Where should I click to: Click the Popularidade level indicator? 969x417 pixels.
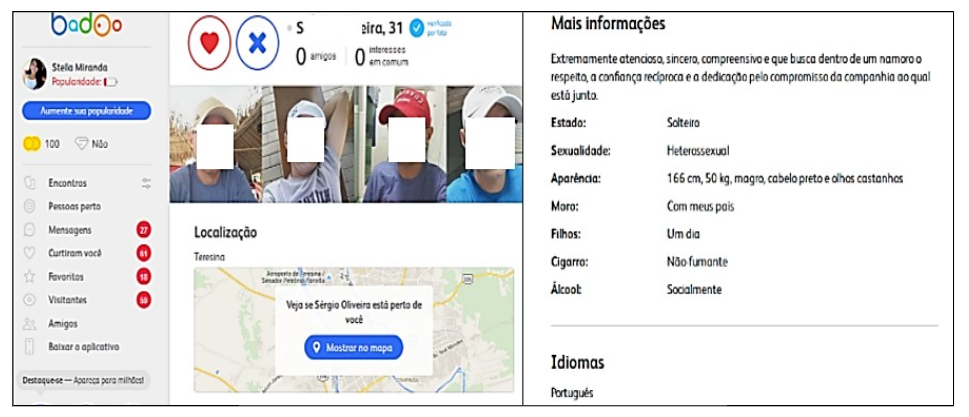pyautogui.click(x=111, y=83)
